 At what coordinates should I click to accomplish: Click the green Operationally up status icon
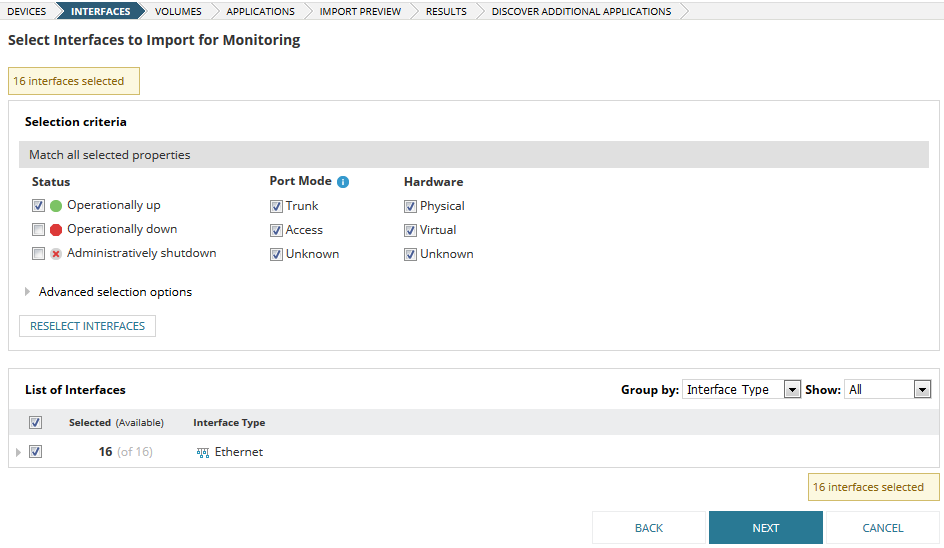(56, 206)
